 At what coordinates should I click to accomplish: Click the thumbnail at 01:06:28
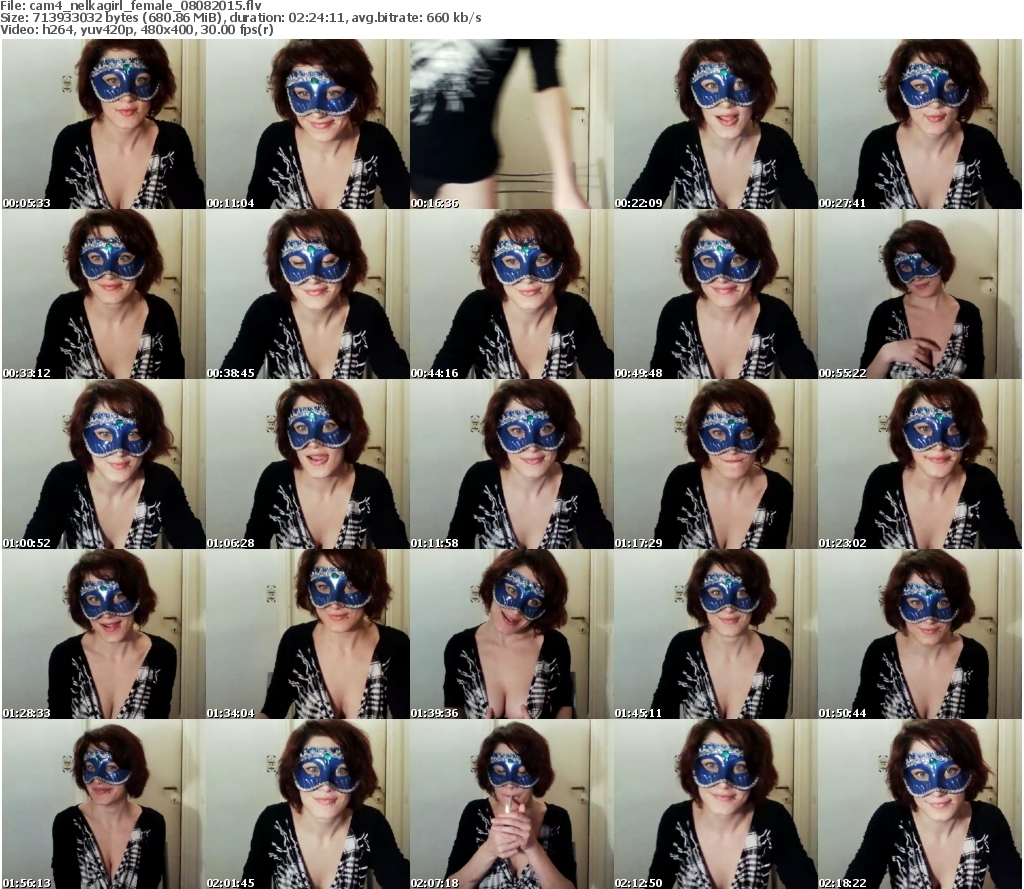tap(308, 464)
